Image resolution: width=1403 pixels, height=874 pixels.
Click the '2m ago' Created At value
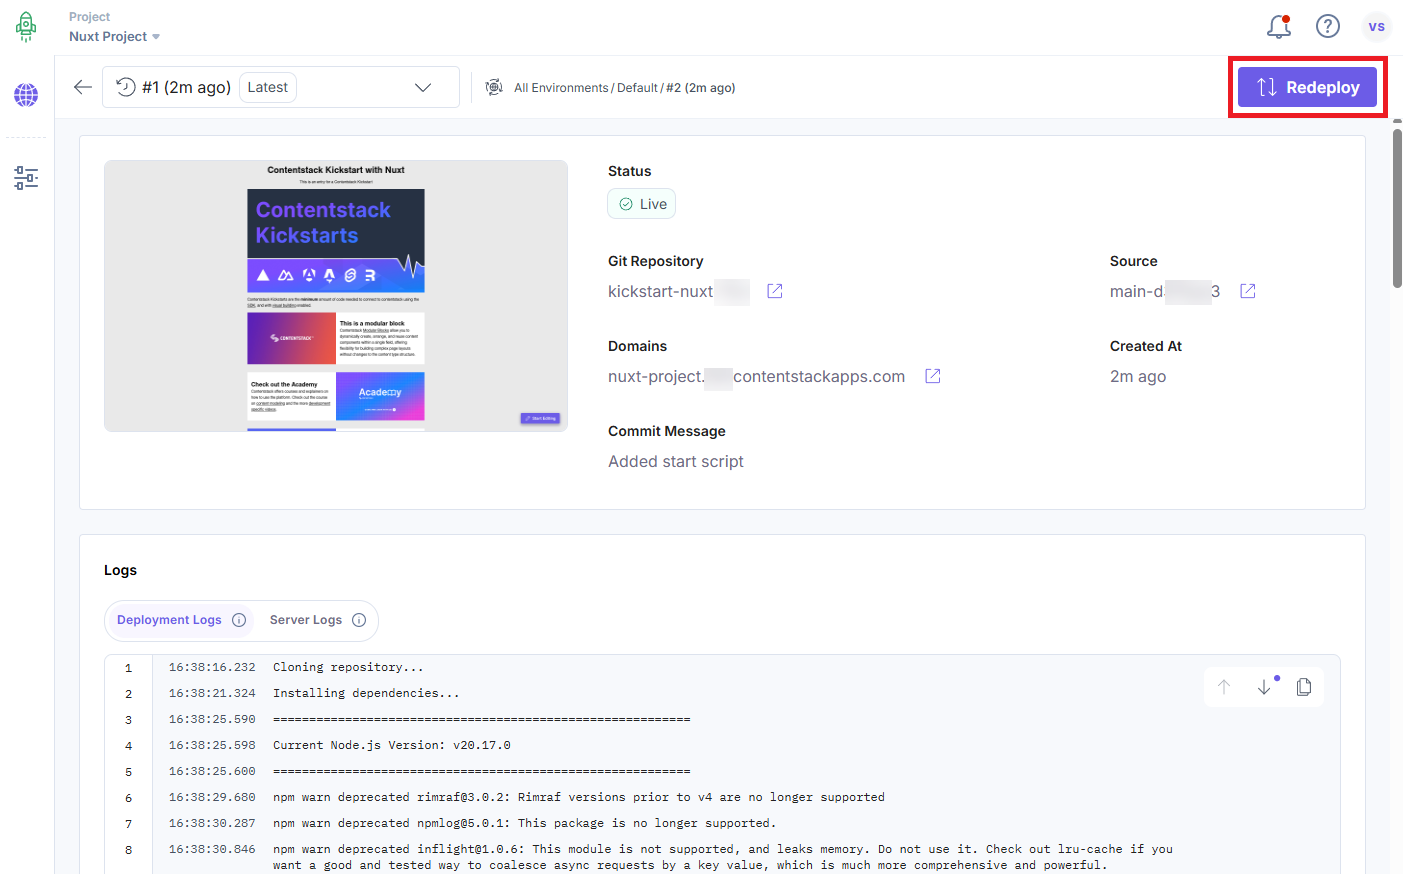coord(1138,376)
